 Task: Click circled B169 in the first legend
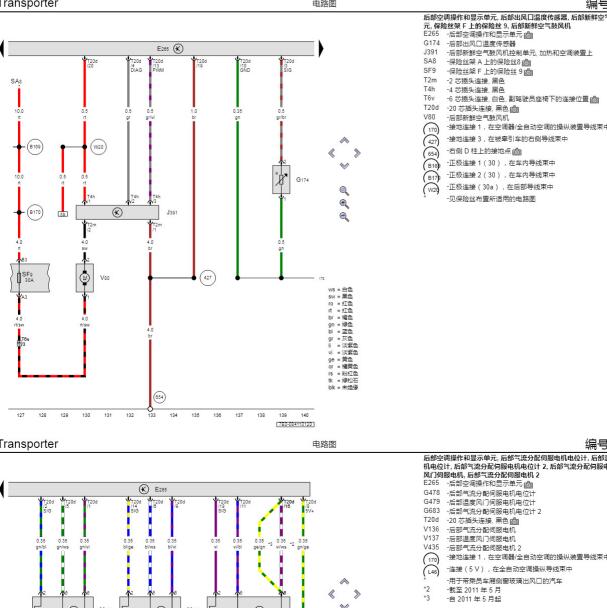tap(431, 166)
